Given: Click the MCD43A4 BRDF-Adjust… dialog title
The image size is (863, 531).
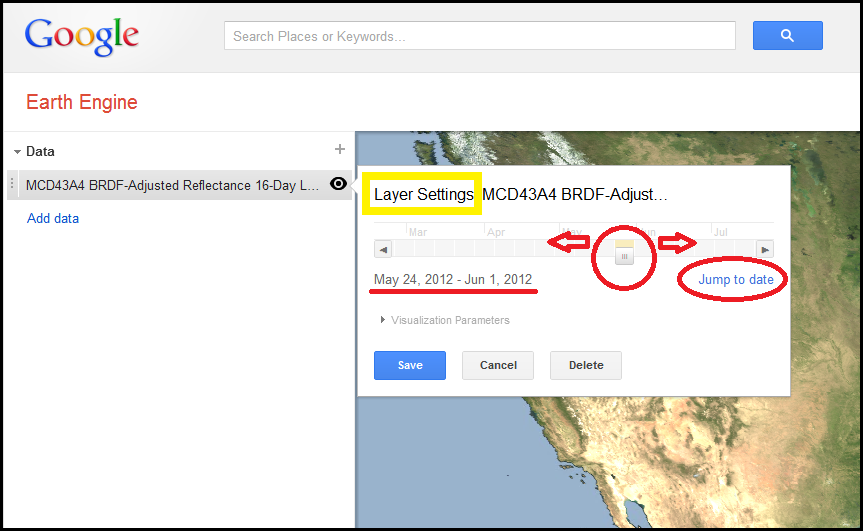Looking at the screenshot, I should (x=575, y=194).
